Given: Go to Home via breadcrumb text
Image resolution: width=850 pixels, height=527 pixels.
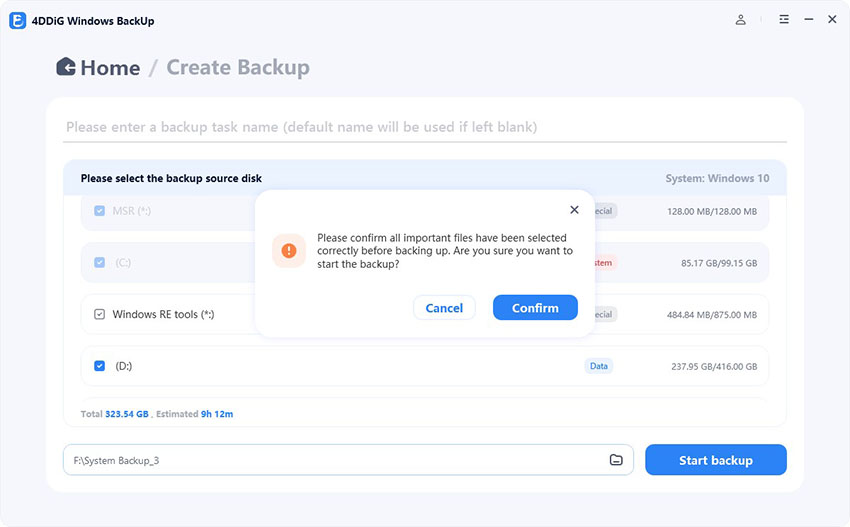Looking at the screenshot, I should pyautogui.click(x=110, y=68).
